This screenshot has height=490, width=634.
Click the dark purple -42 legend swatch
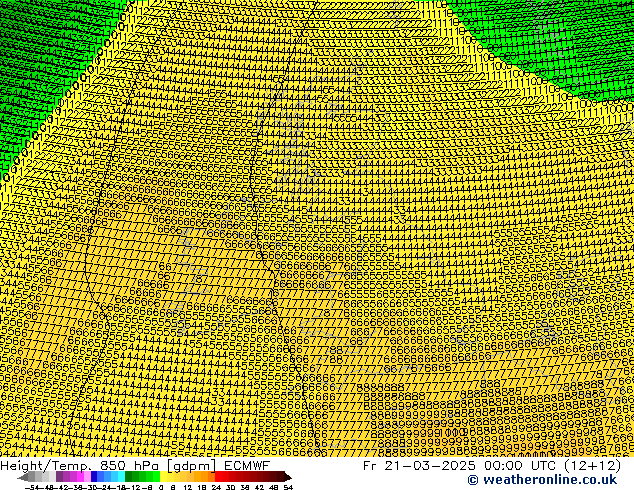[x=59, y=477]
